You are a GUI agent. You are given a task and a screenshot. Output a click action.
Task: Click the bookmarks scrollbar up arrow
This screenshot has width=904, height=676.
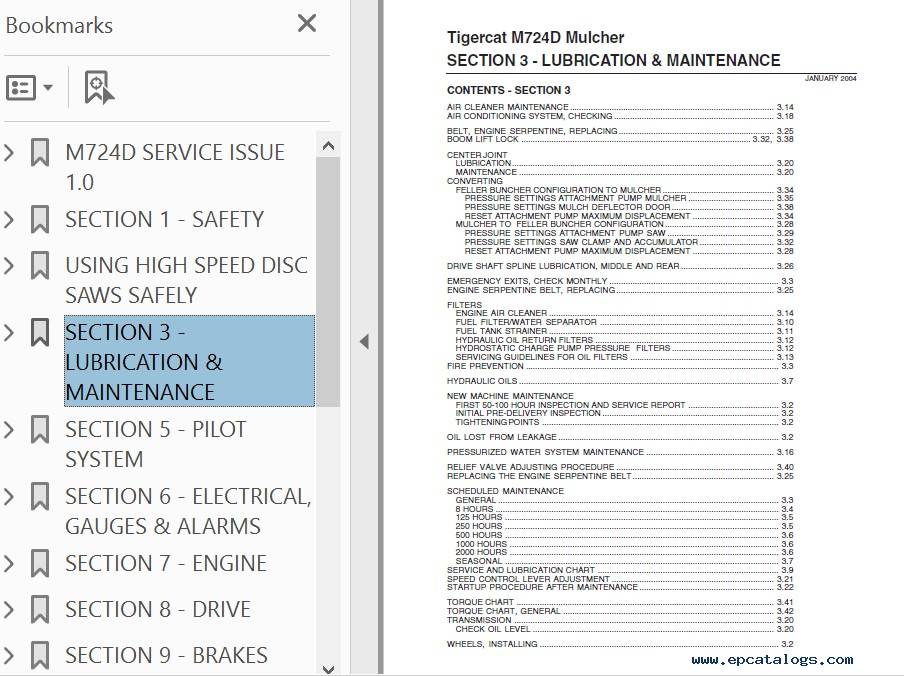click(328, 146)
